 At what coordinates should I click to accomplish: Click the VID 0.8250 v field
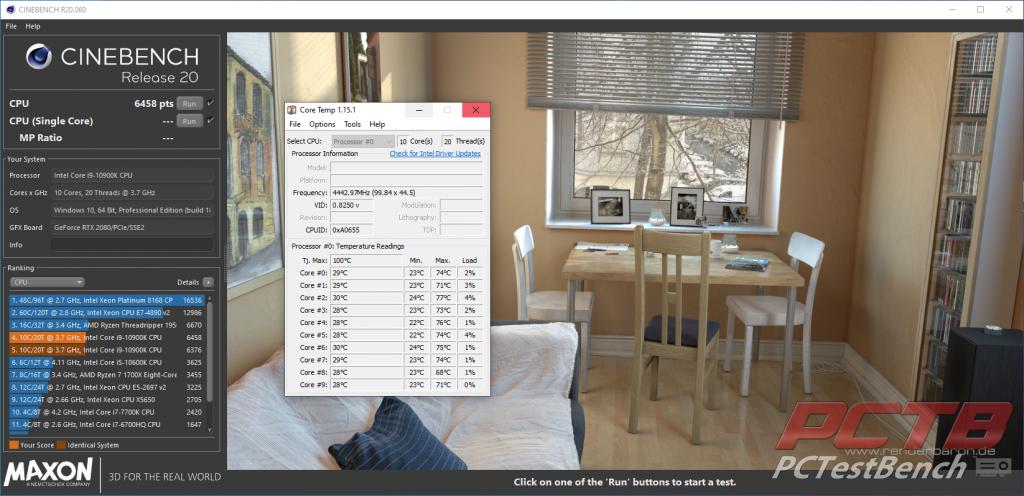pyautogui.click(x=352, y=205)
